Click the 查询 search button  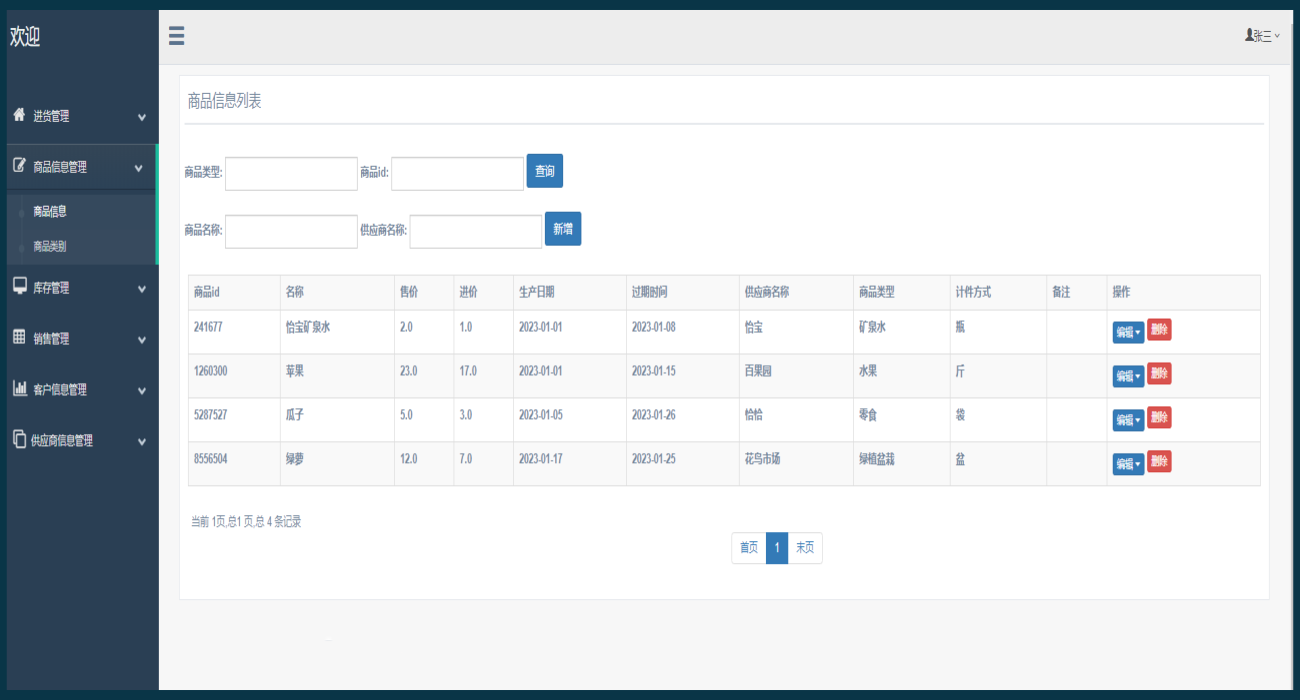click(545, 171)
